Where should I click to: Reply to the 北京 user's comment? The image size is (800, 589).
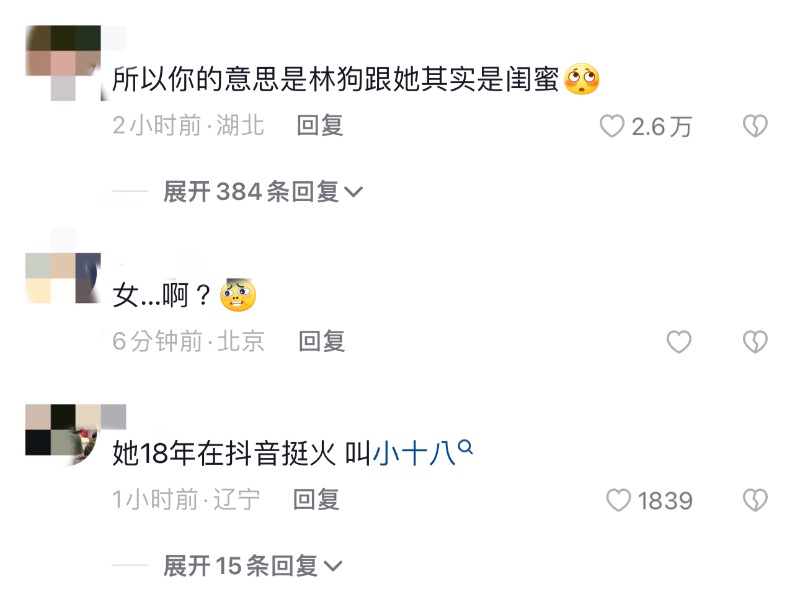click(321, 341)
